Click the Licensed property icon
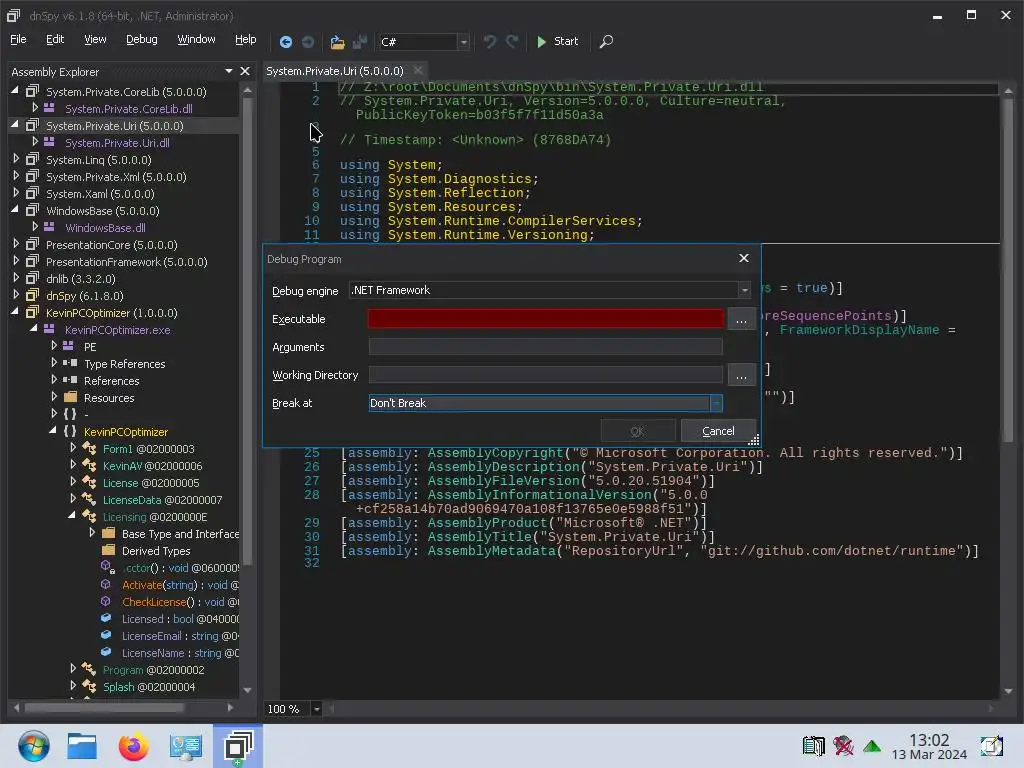Viewport: 1024px width, 768px height. coord(106,618)
